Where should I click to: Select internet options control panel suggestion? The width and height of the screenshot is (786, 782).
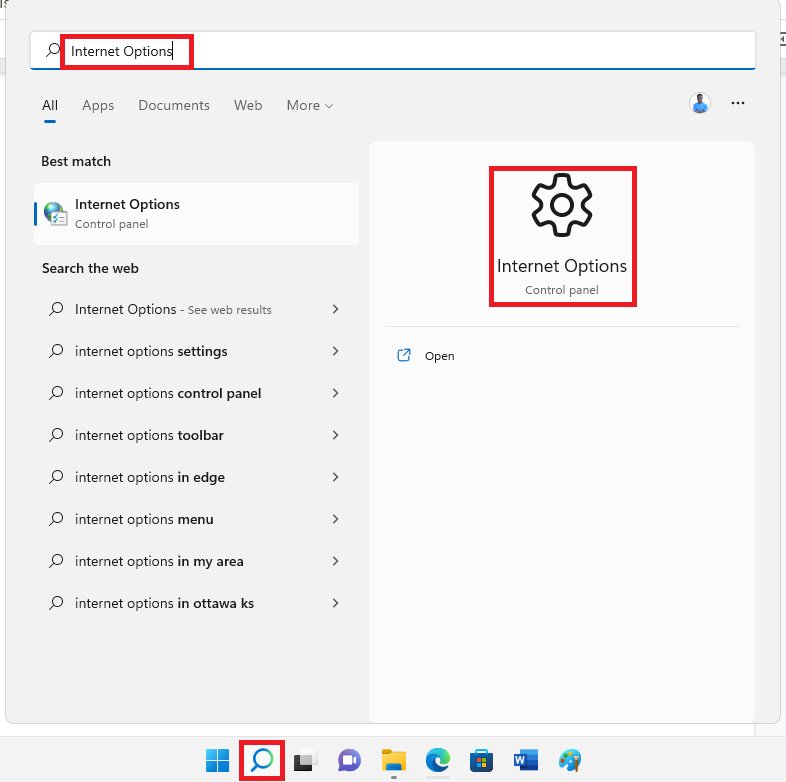tap(196, 393)
